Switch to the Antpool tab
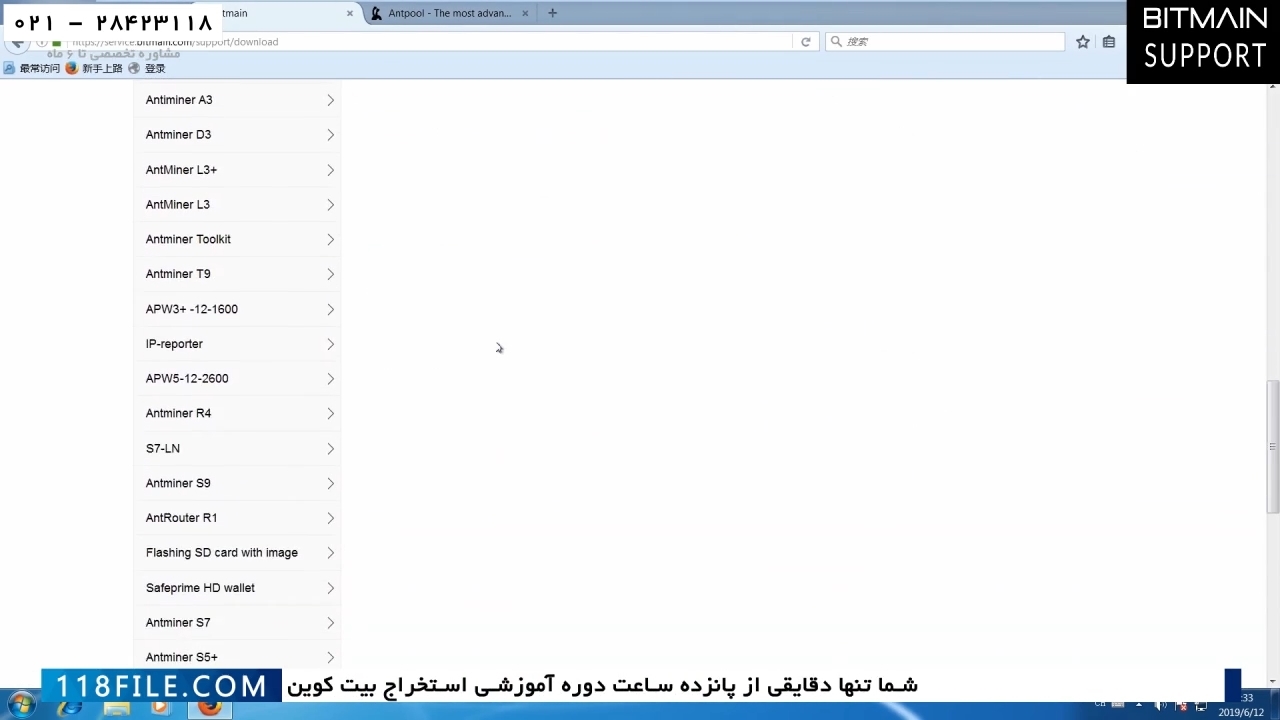The height and width of the screenshot is (720, 1280). click(x=449, y=13)
